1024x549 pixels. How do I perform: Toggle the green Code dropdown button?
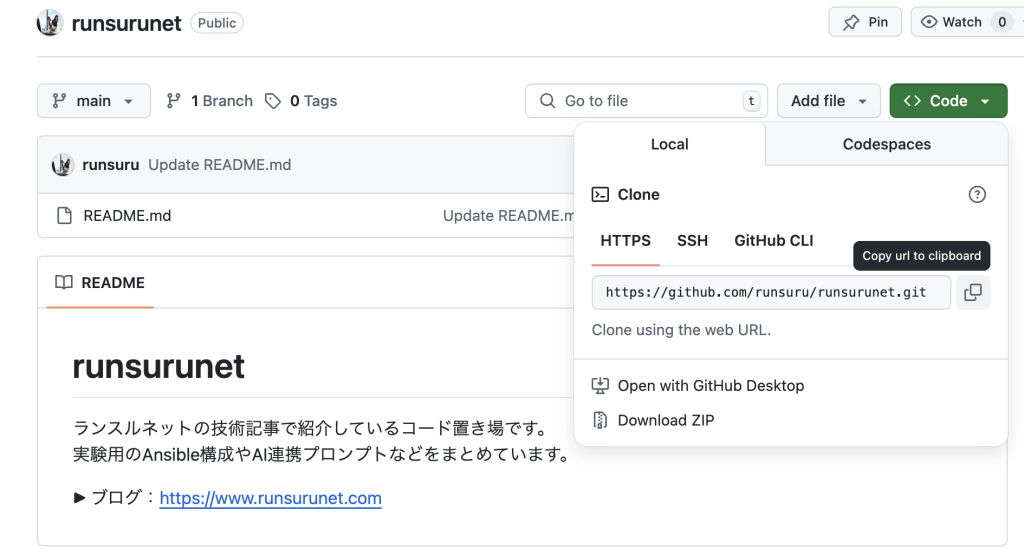tap(948, 101)
